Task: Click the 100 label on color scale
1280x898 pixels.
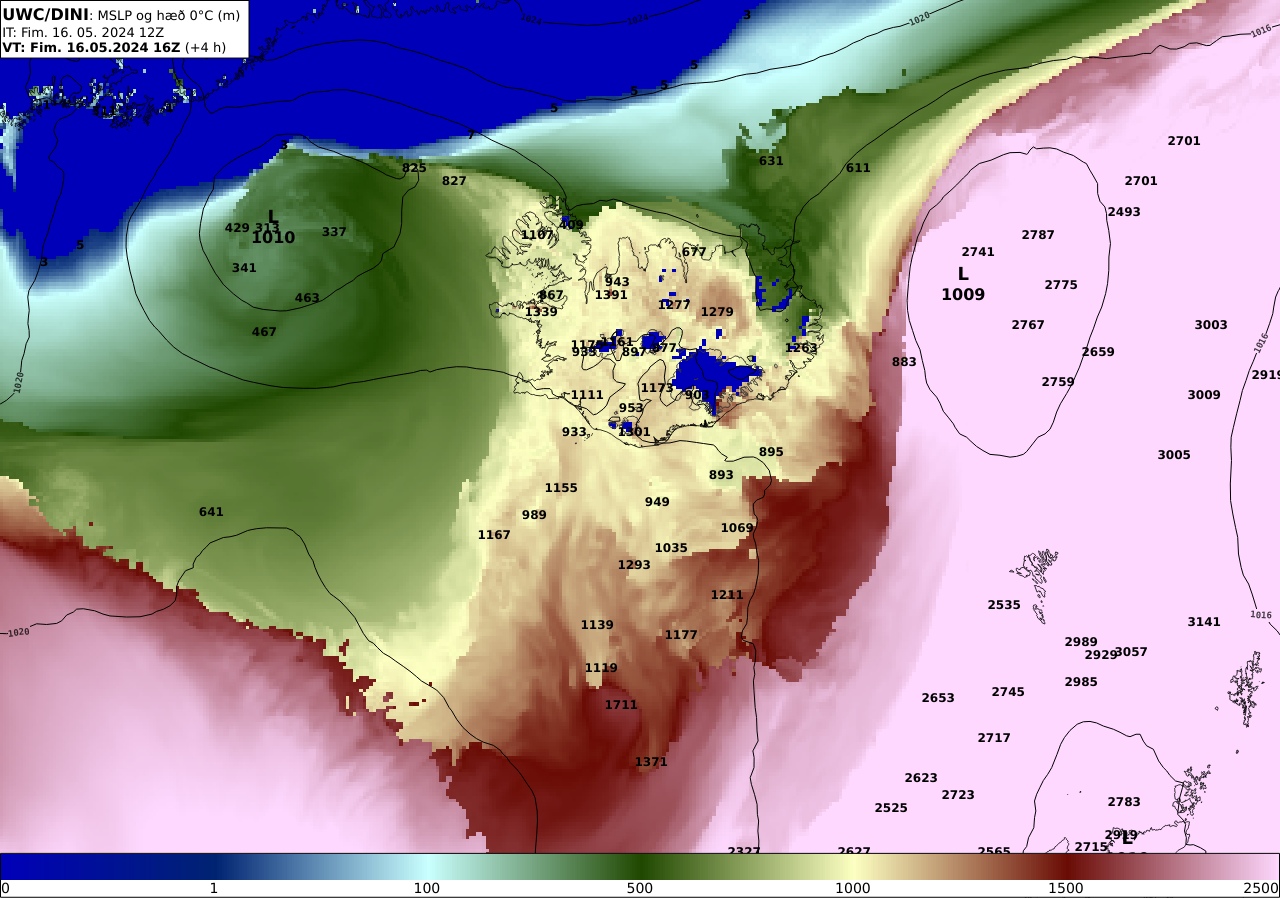Action: 427,888
